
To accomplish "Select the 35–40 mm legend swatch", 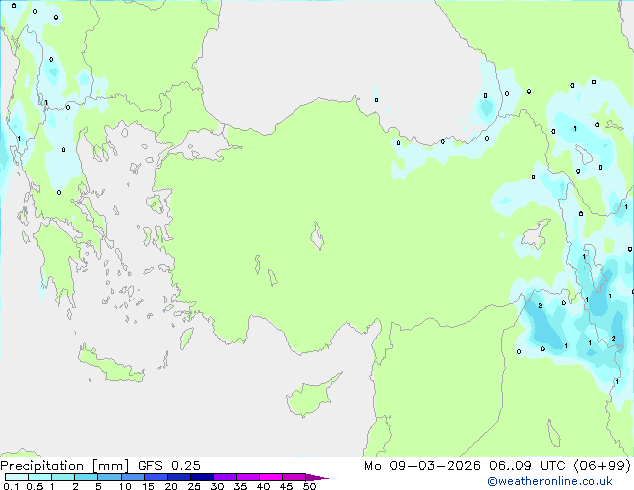I will 247,477.
